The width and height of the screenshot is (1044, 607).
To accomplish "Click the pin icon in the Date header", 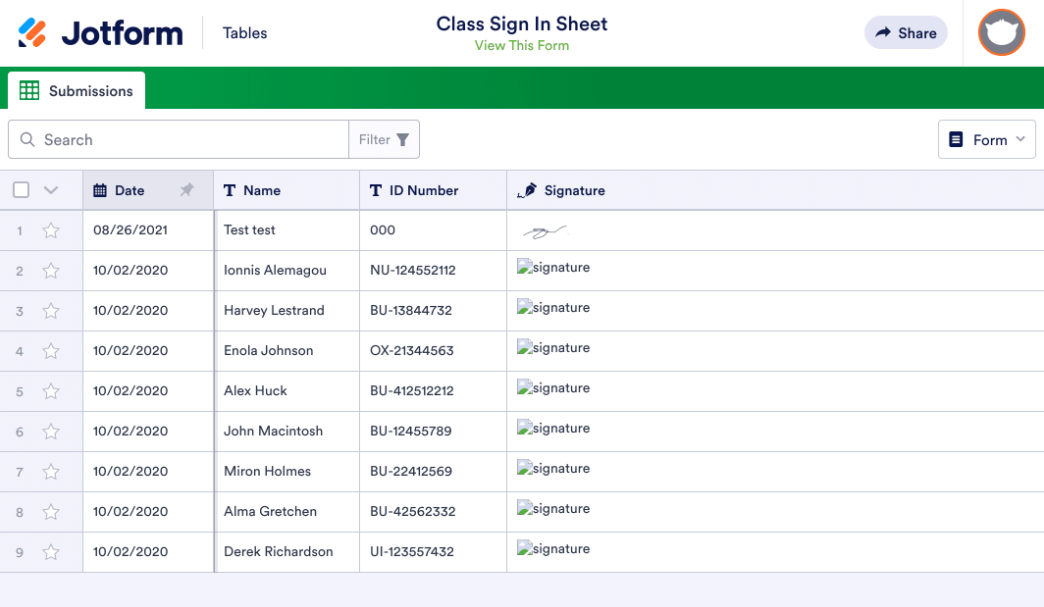I will click(187, 190).
